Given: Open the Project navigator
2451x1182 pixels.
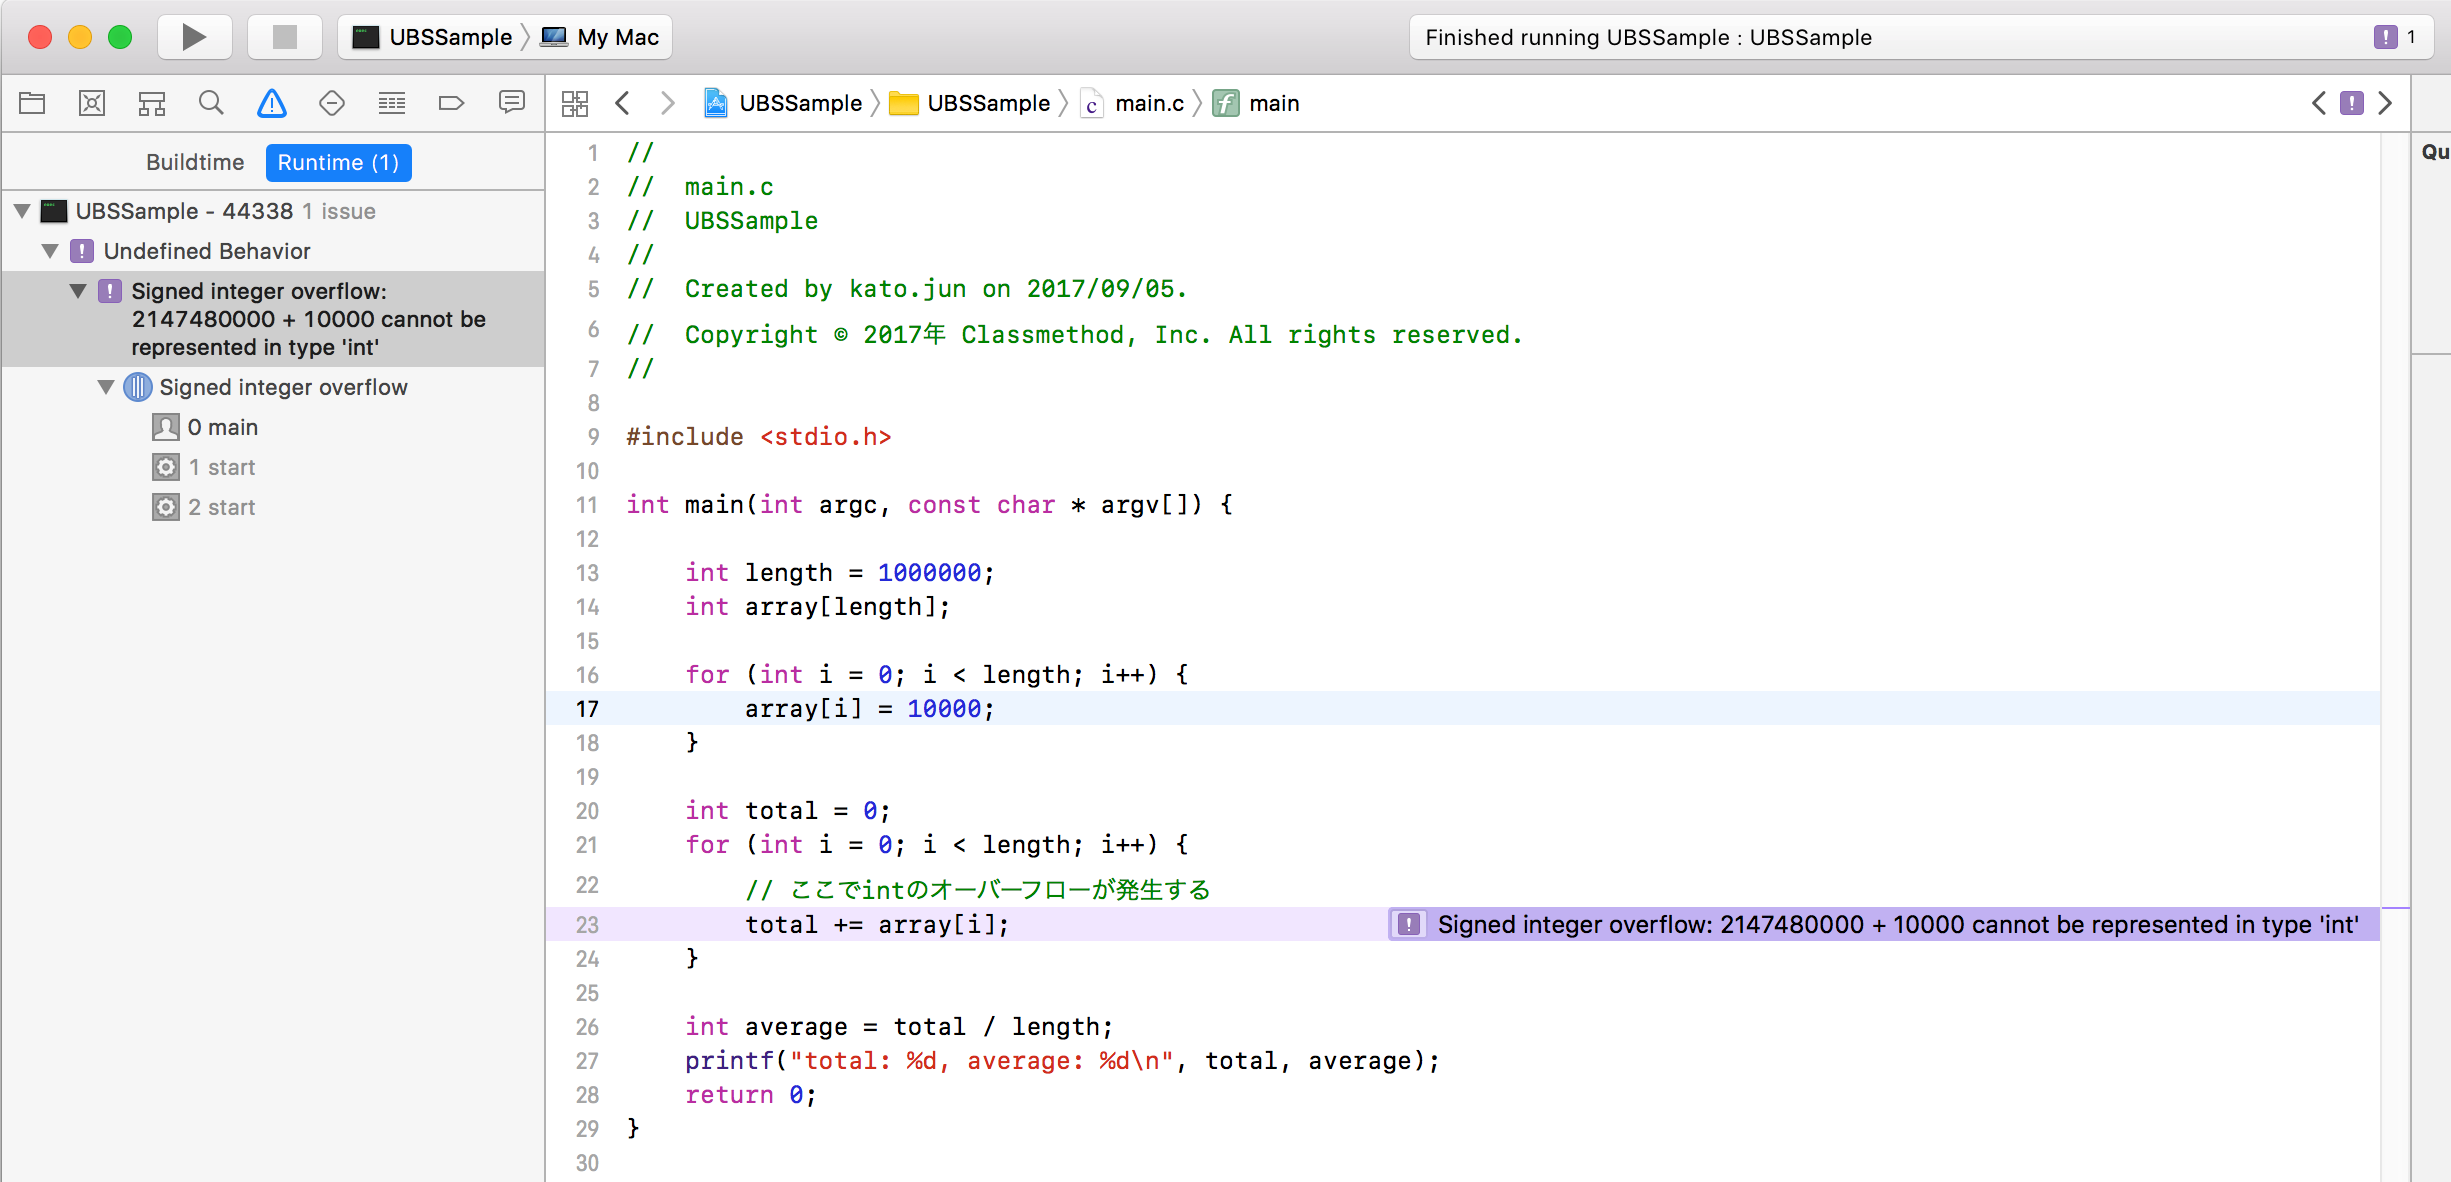Looking at the screenshot, I should (31, 102).
